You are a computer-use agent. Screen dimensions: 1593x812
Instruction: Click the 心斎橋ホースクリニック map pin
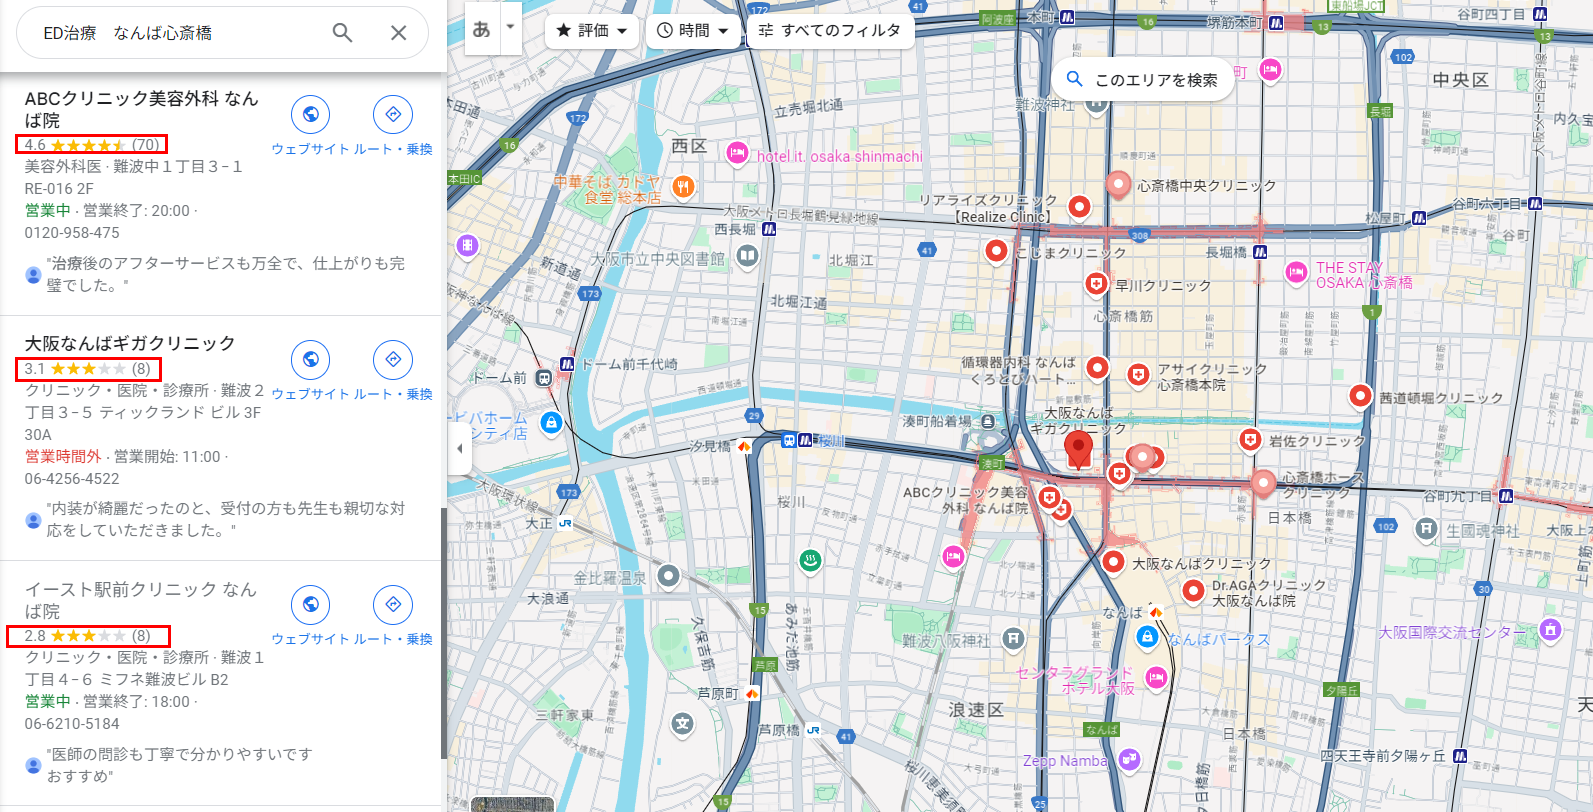tap(1263, 483)
